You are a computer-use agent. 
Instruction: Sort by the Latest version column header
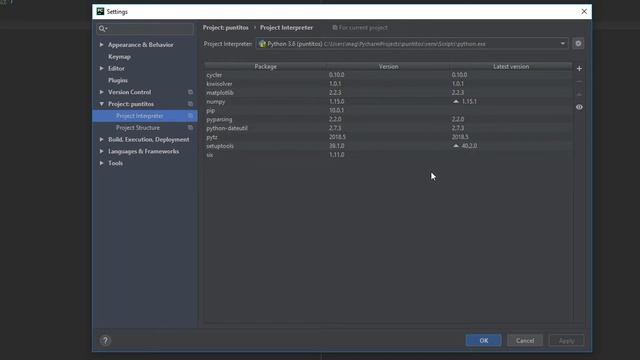coord(511,66)
